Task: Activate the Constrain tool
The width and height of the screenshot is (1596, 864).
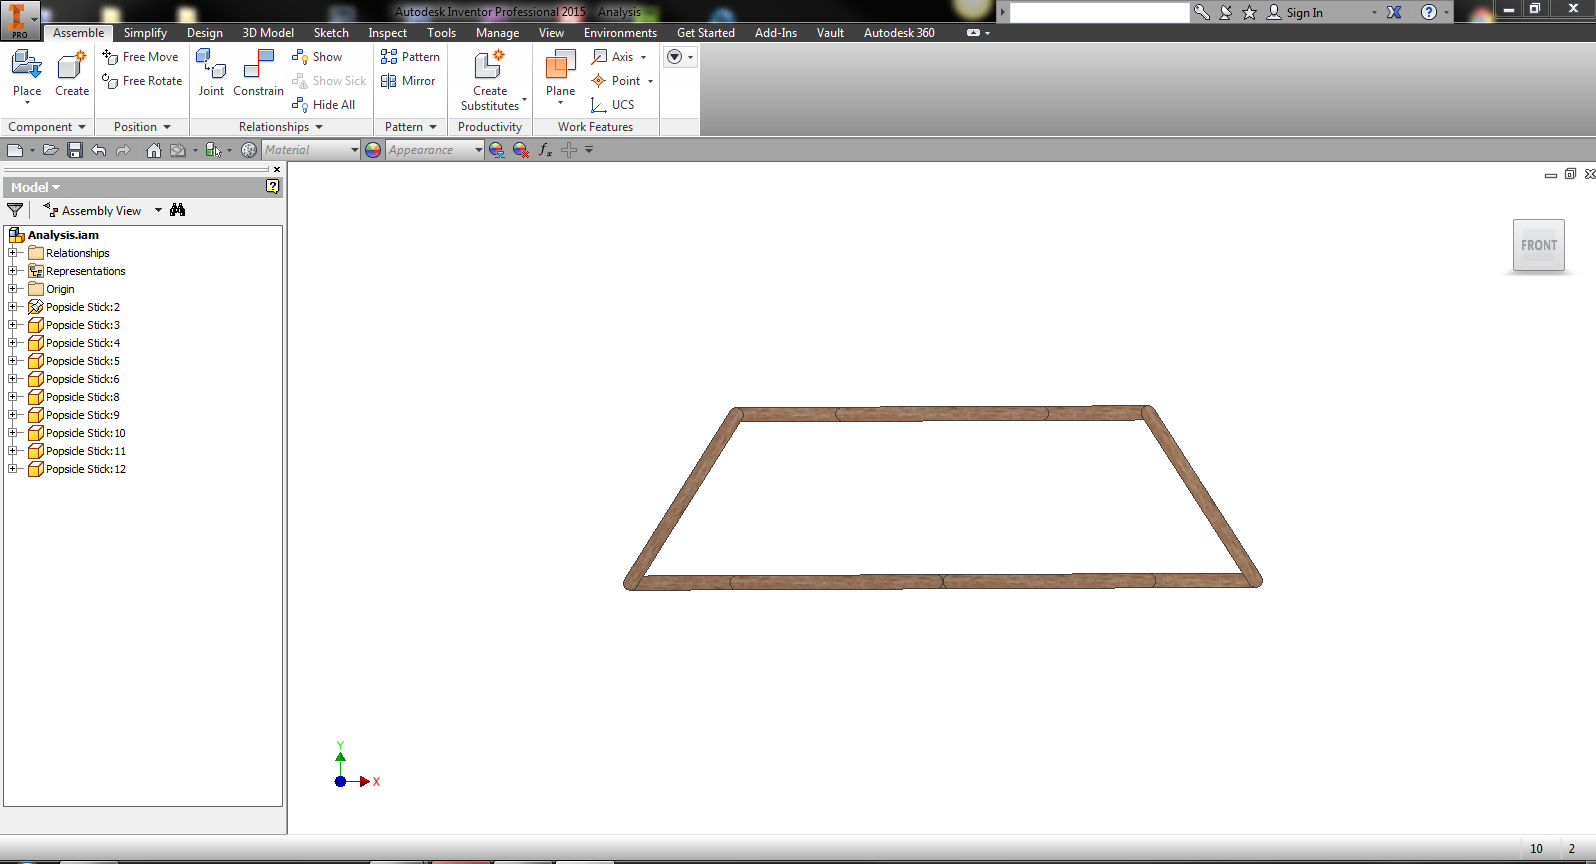Action: [x=258, y=73]
